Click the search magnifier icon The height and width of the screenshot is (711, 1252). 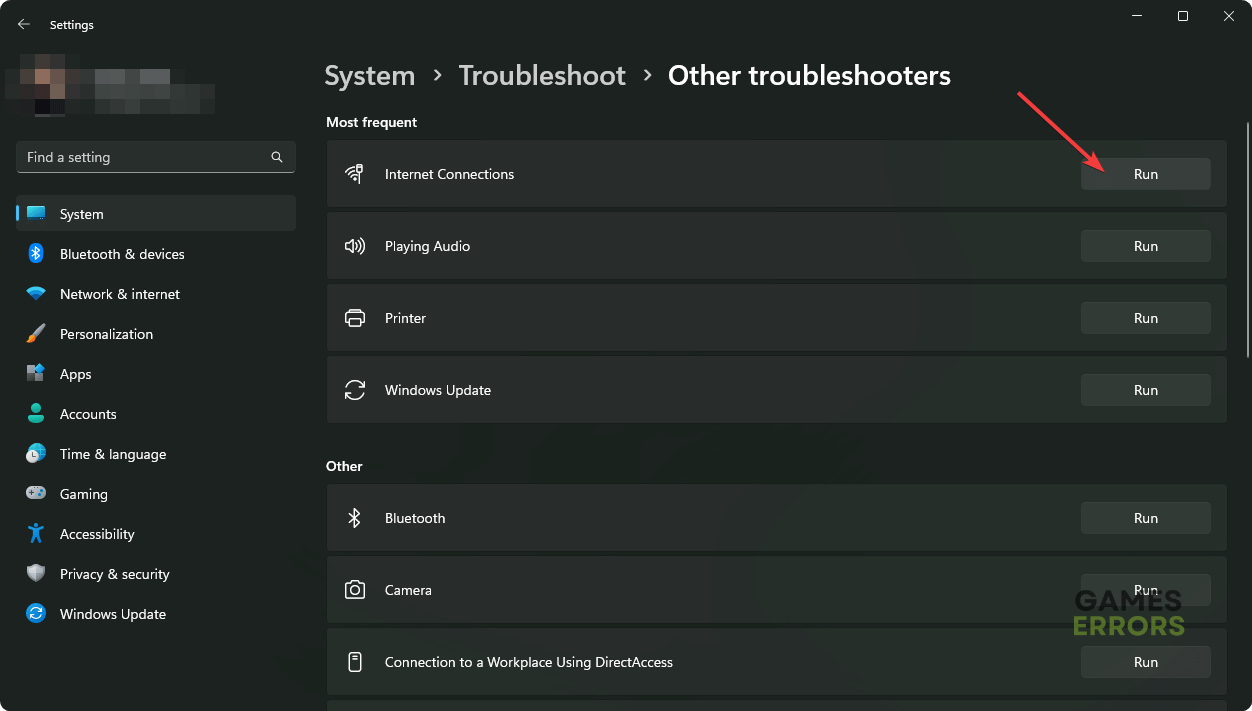pyautogui.click(x=277, y=157)
